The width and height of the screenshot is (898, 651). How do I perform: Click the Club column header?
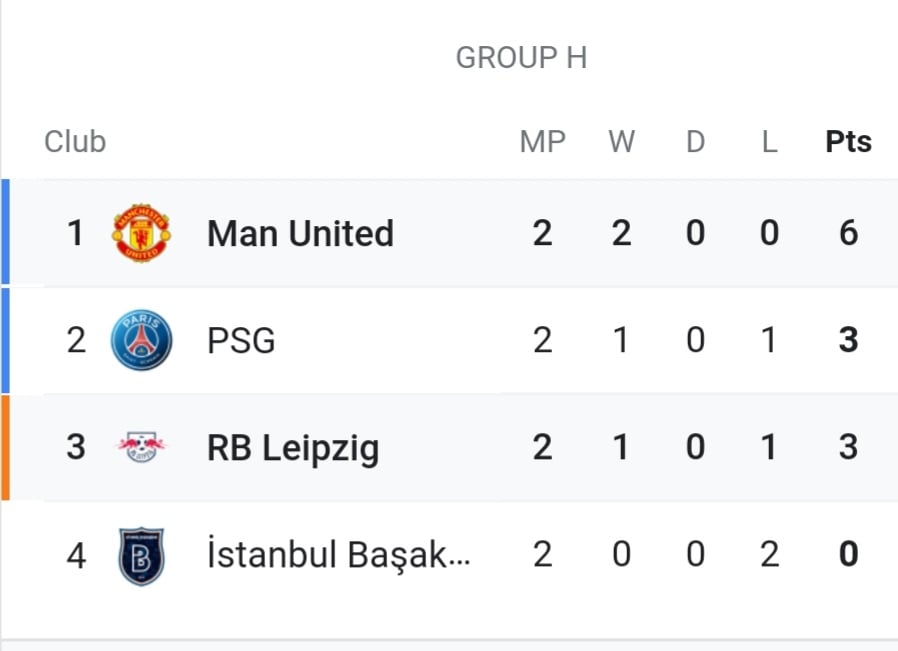(x=75, y=141)
